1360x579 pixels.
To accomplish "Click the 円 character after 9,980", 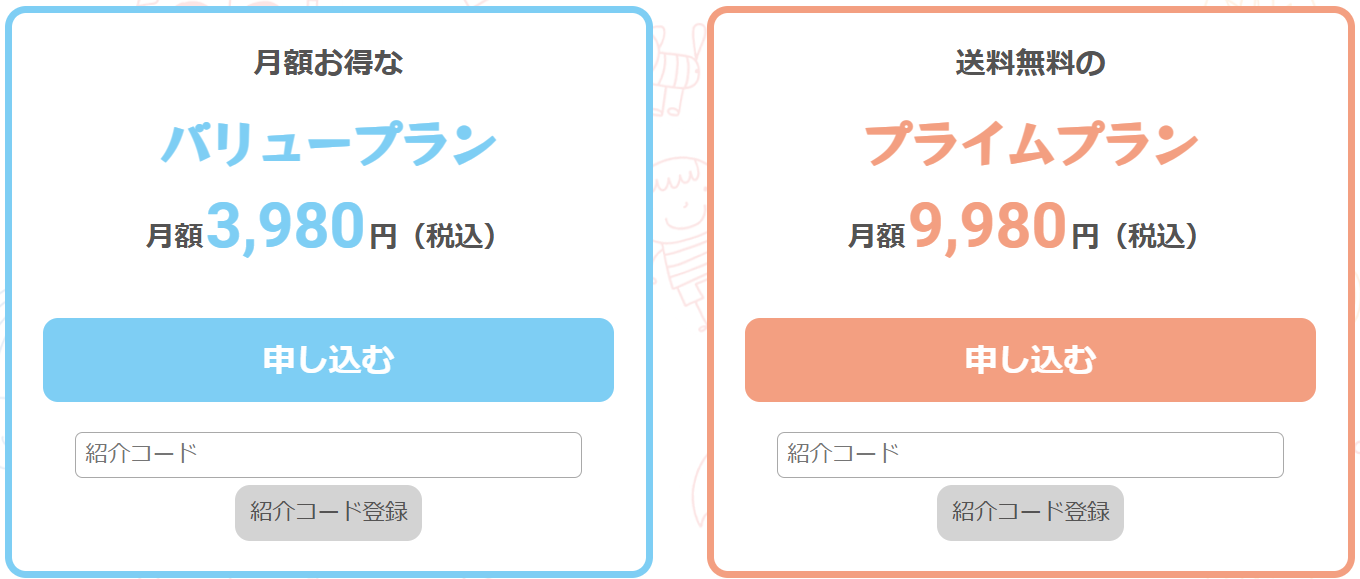I will (x=1085, y=237).
